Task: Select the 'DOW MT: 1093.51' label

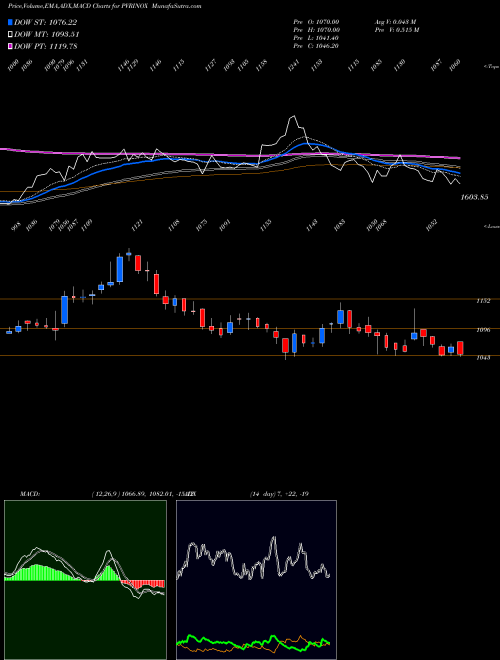Action: coord(47,35)
